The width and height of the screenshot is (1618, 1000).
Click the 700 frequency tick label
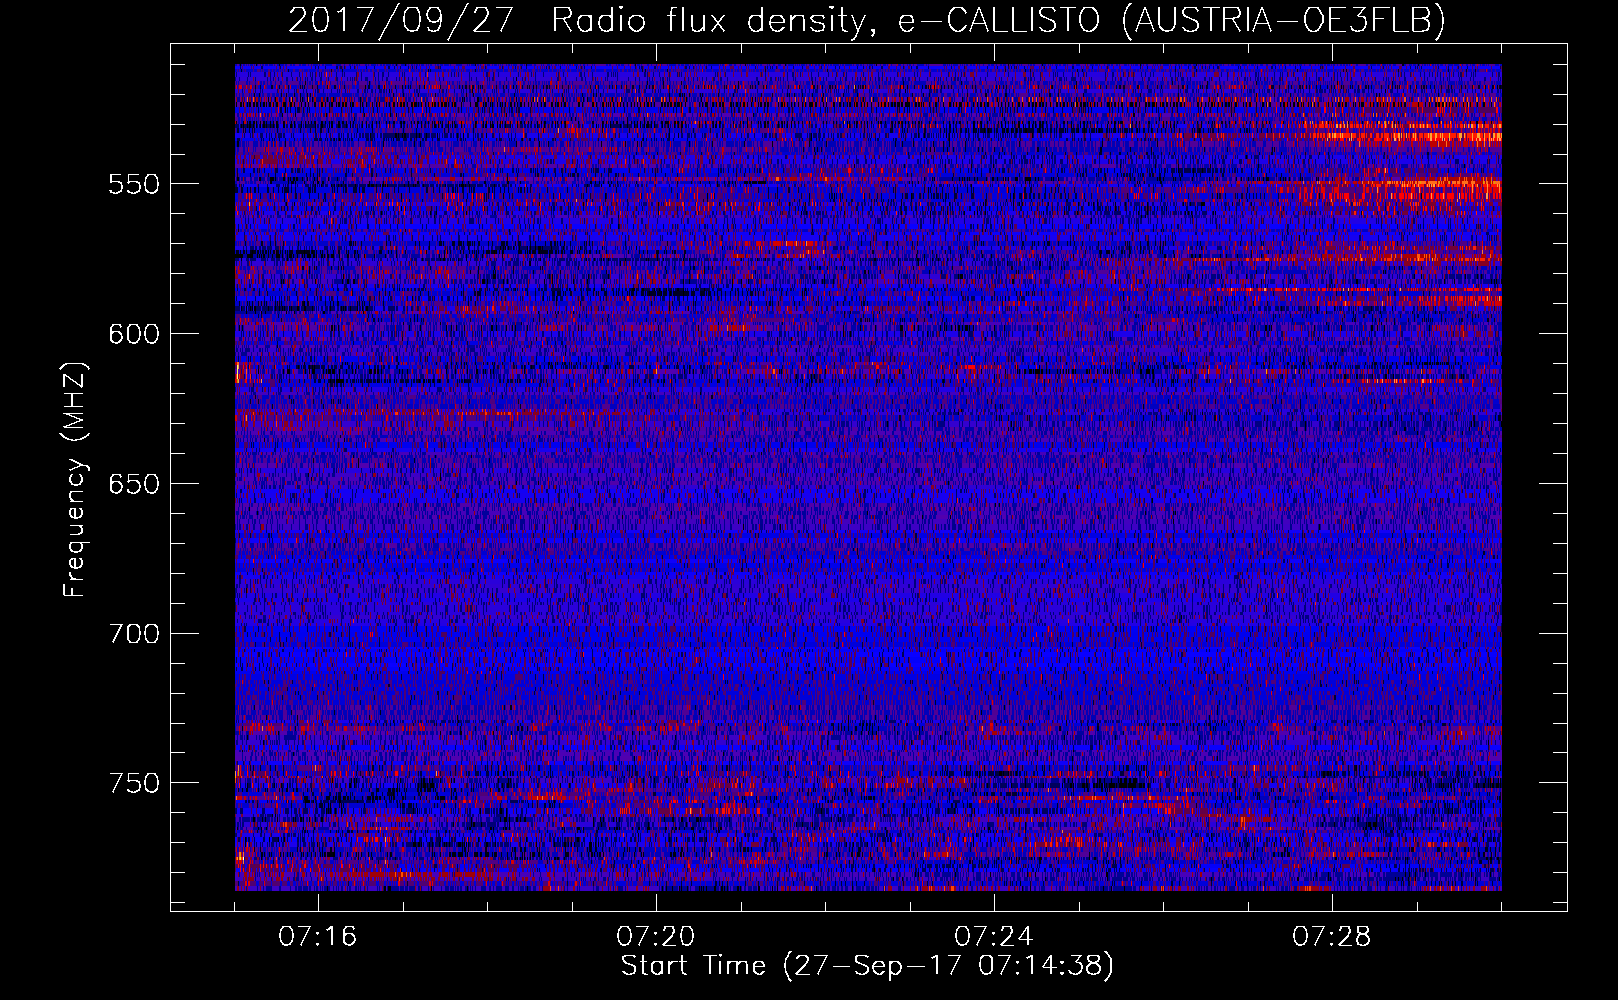coord(134,634)
